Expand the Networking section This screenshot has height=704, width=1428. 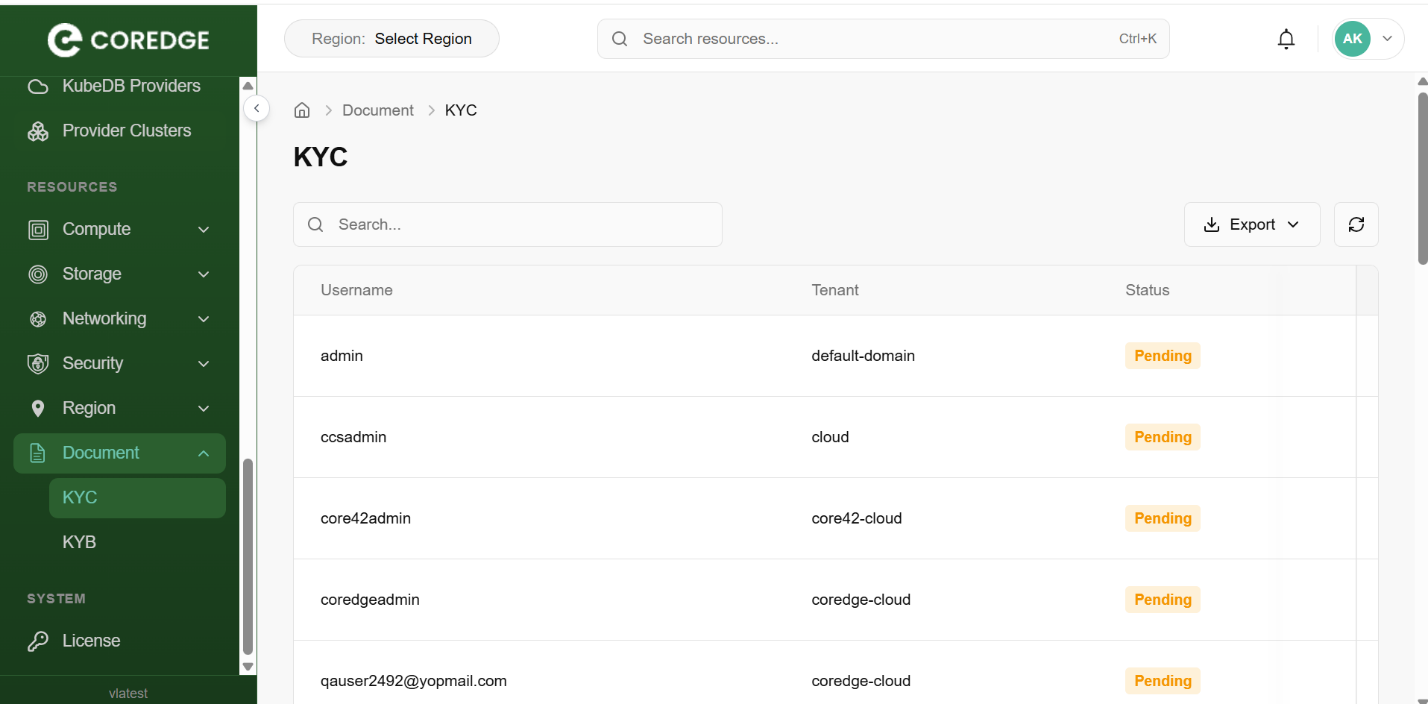(x=120, y=319)
